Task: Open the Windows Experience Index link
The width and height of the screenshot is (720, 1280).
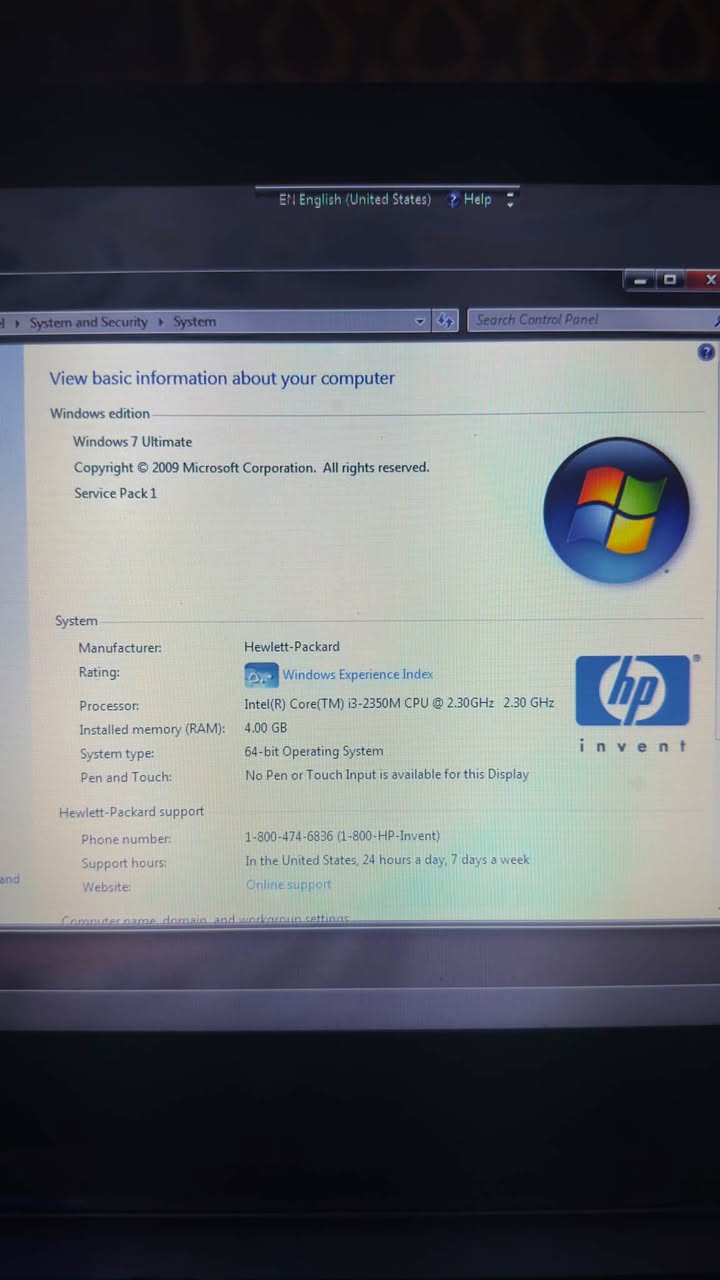Action: tap(357, 675)
